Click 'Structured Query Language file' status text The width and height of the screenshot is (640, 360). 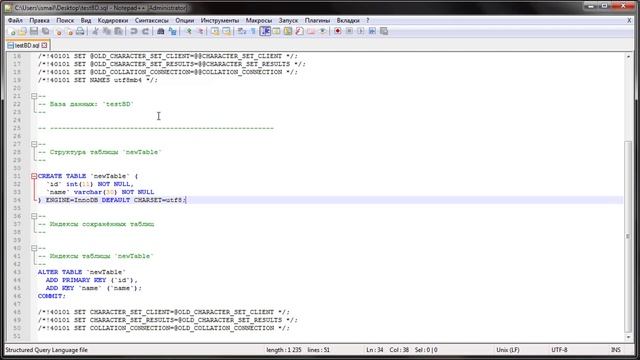46,350
